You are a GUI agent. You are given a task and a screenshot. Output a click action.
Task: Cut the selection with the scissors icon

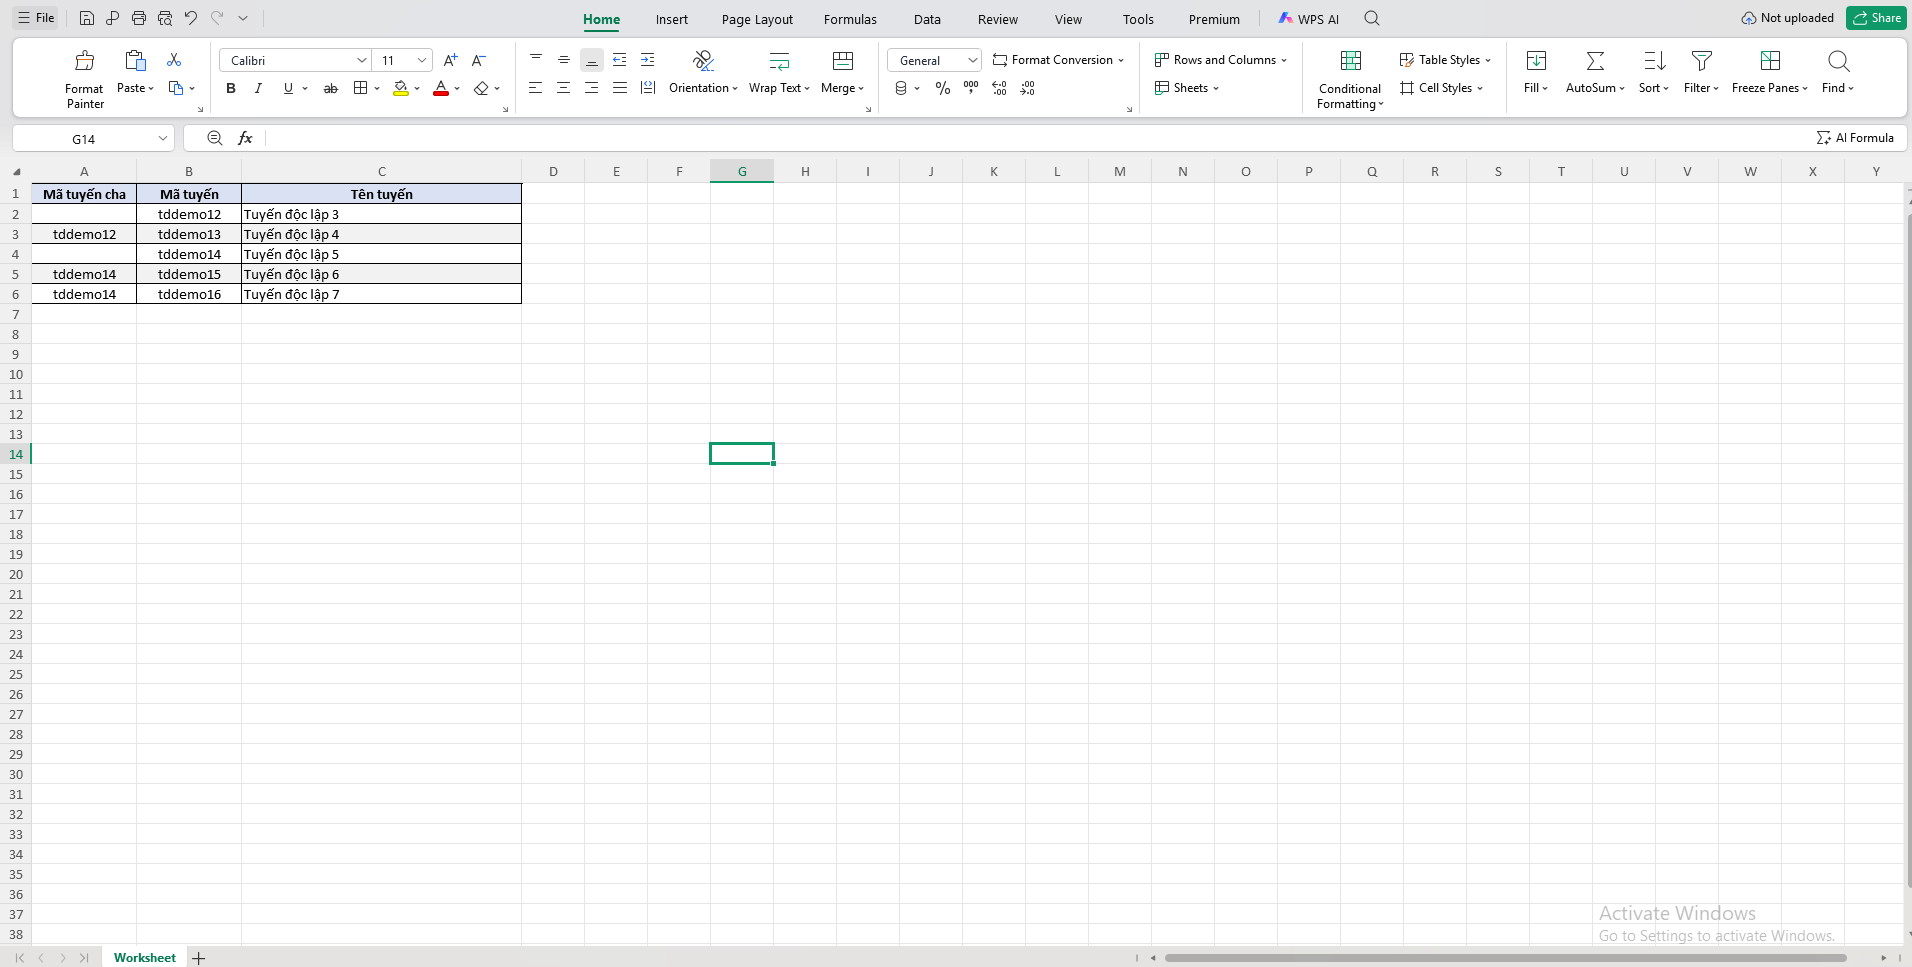click(x=174, y=60)
